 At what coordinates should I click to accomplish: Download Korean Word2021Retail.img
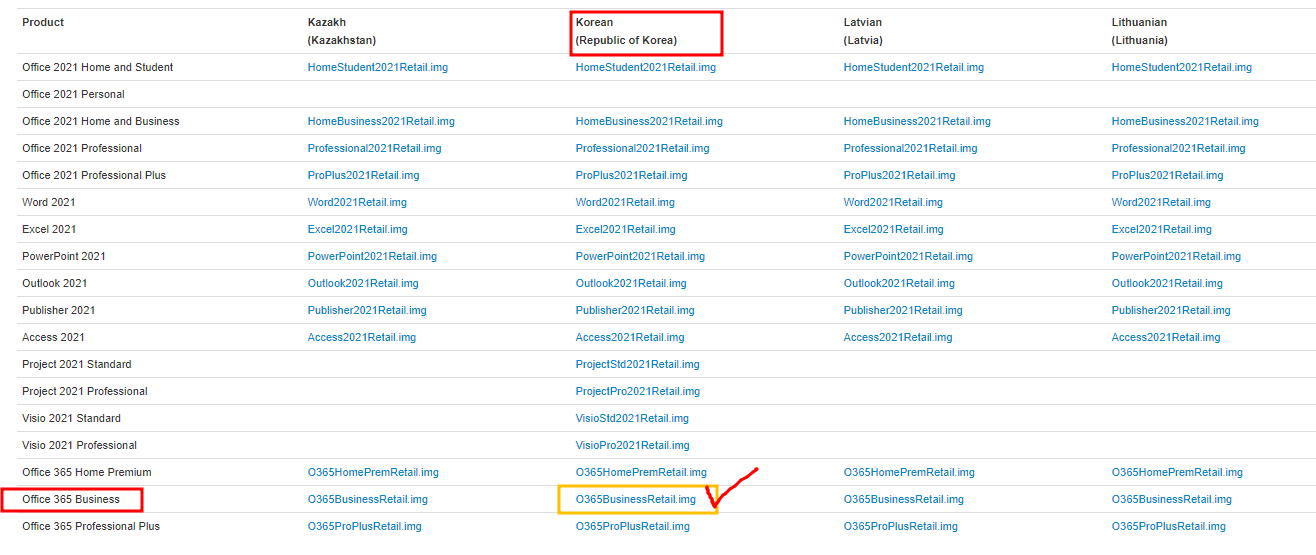pyautogui.click(x=625, y=202)
